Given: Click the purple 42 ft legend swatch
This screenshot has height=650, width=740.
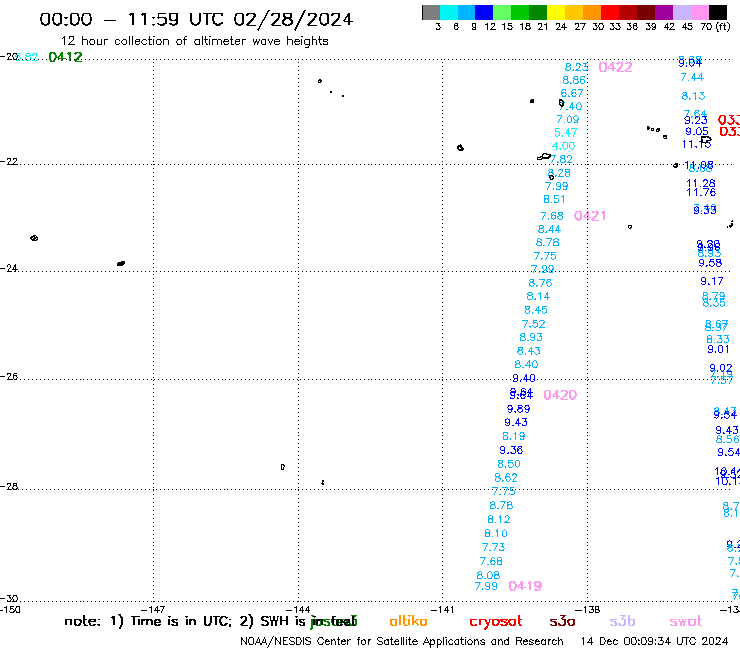Looking at the screenshot, I should [664, 12].
